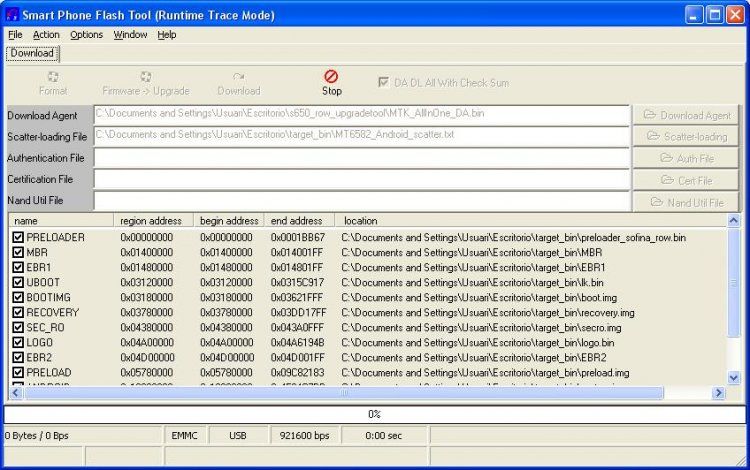Viewport: 750px width, 470px height.
Task: Click the preloader_sofina_row.bin location path
Action: (x=514, y=238)
